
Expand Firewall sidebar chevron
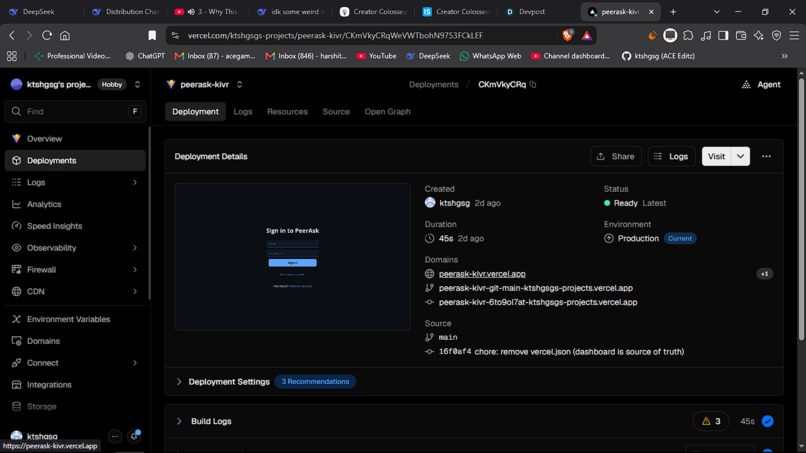point(135,269)
